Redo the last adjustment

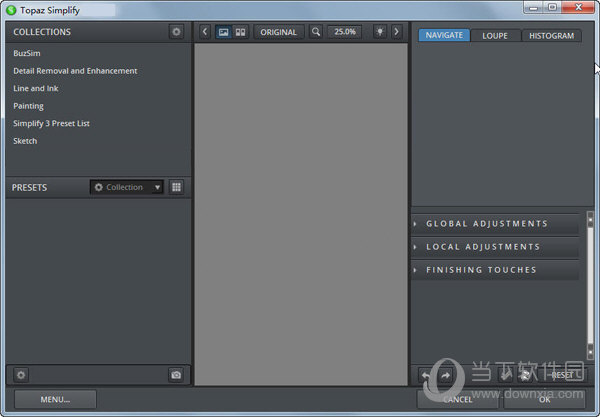pos(445,375)
